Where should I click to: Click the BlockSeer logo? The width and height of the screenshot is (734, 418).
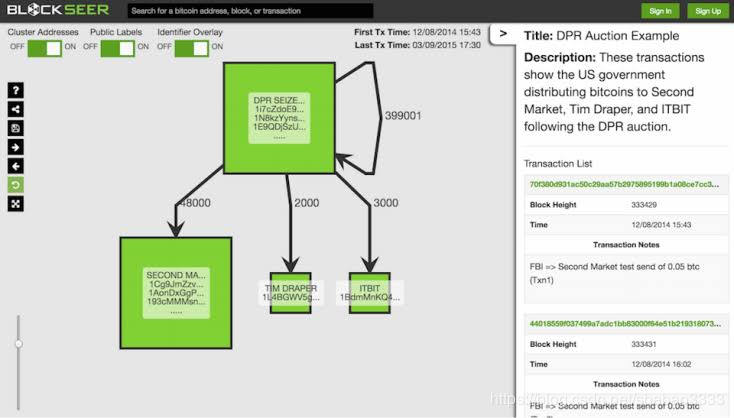58,10
